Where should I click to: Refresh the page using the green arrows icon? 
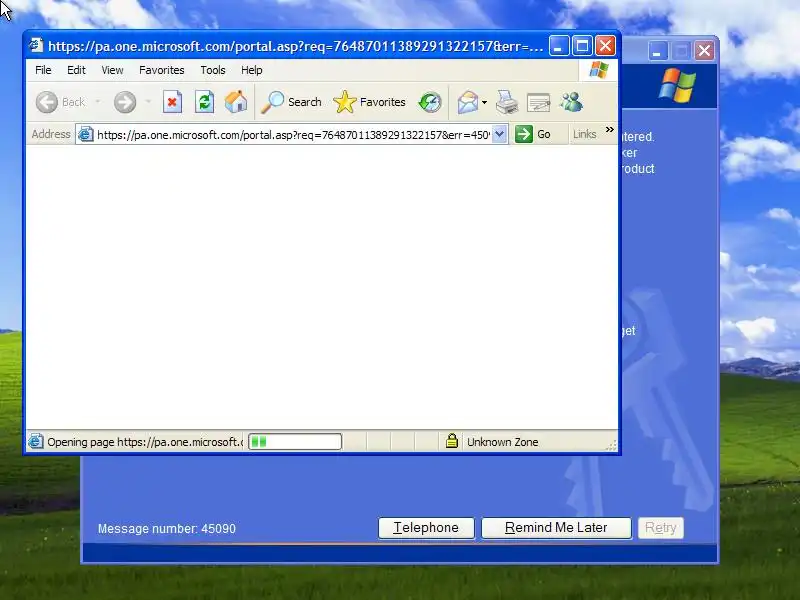204,102
